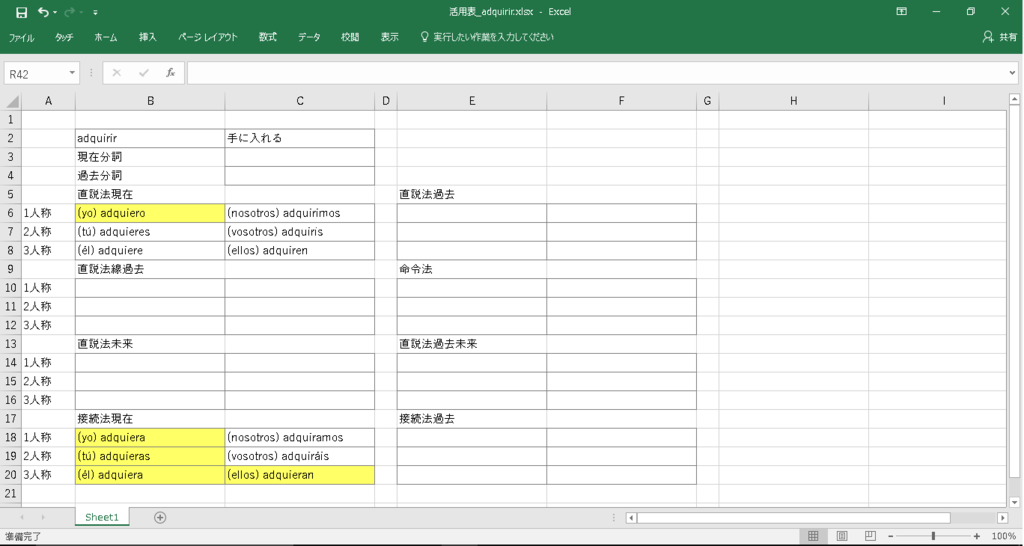Switch to Page Layout view icon
The image size is (1024, 546).
click(x=842, y=536)
